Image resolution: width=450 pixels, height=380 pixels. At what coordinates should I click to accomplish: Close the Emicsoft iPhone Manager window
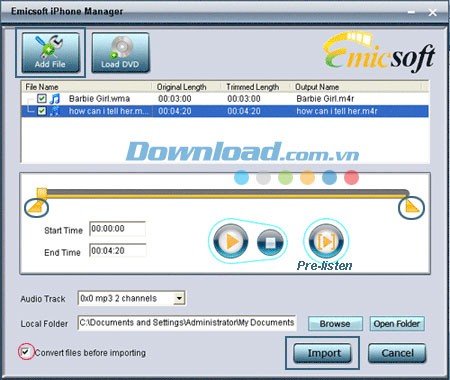coord(433,13)
